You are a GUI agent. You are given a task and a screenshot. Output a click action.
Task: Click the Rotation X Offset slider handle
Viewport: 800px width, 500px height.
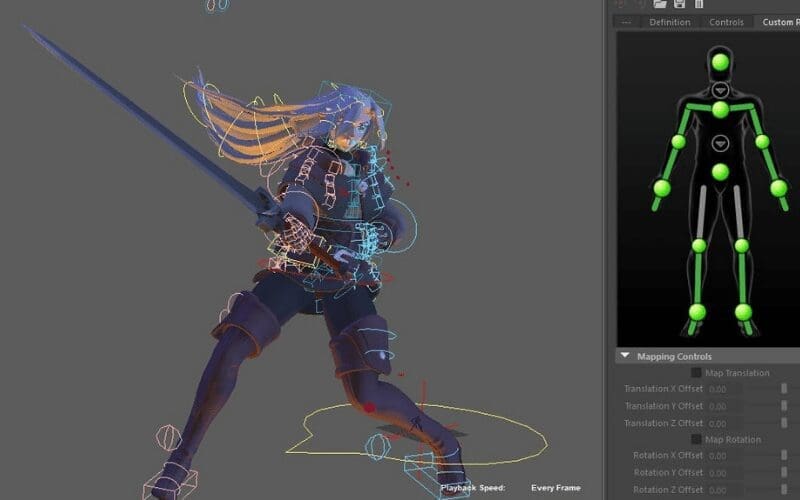(784, 455)
